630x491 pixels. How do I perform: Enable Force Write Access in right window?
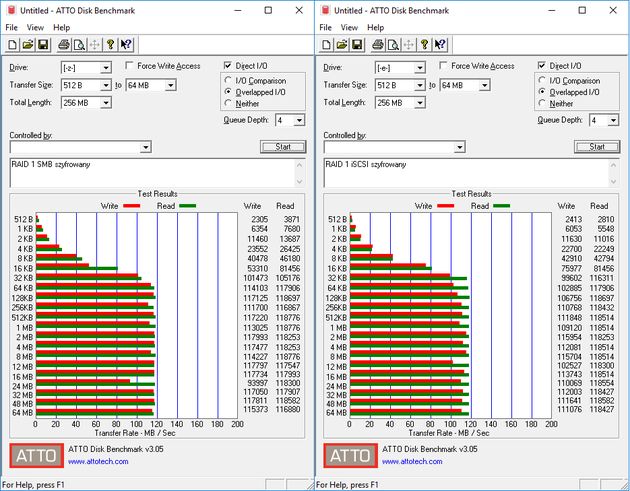tap(444, 65)
